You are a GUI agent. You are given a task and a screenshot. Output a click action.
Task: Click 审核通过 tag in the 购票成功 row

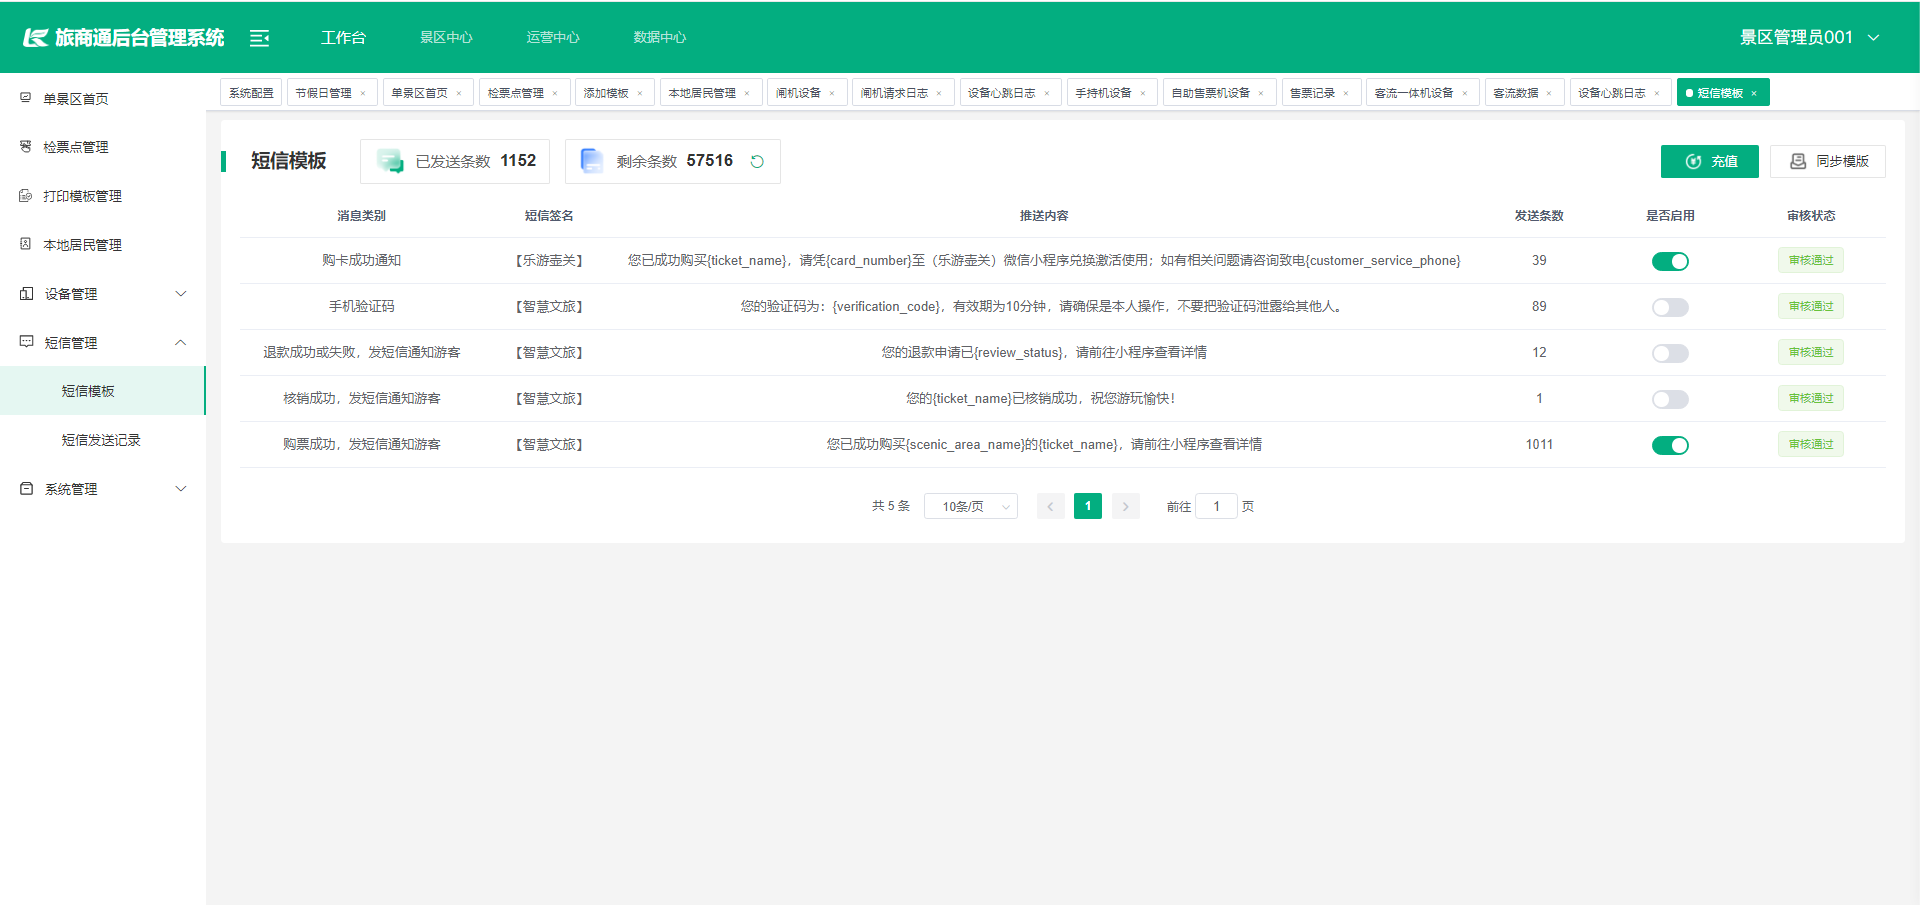point(1811,445)
